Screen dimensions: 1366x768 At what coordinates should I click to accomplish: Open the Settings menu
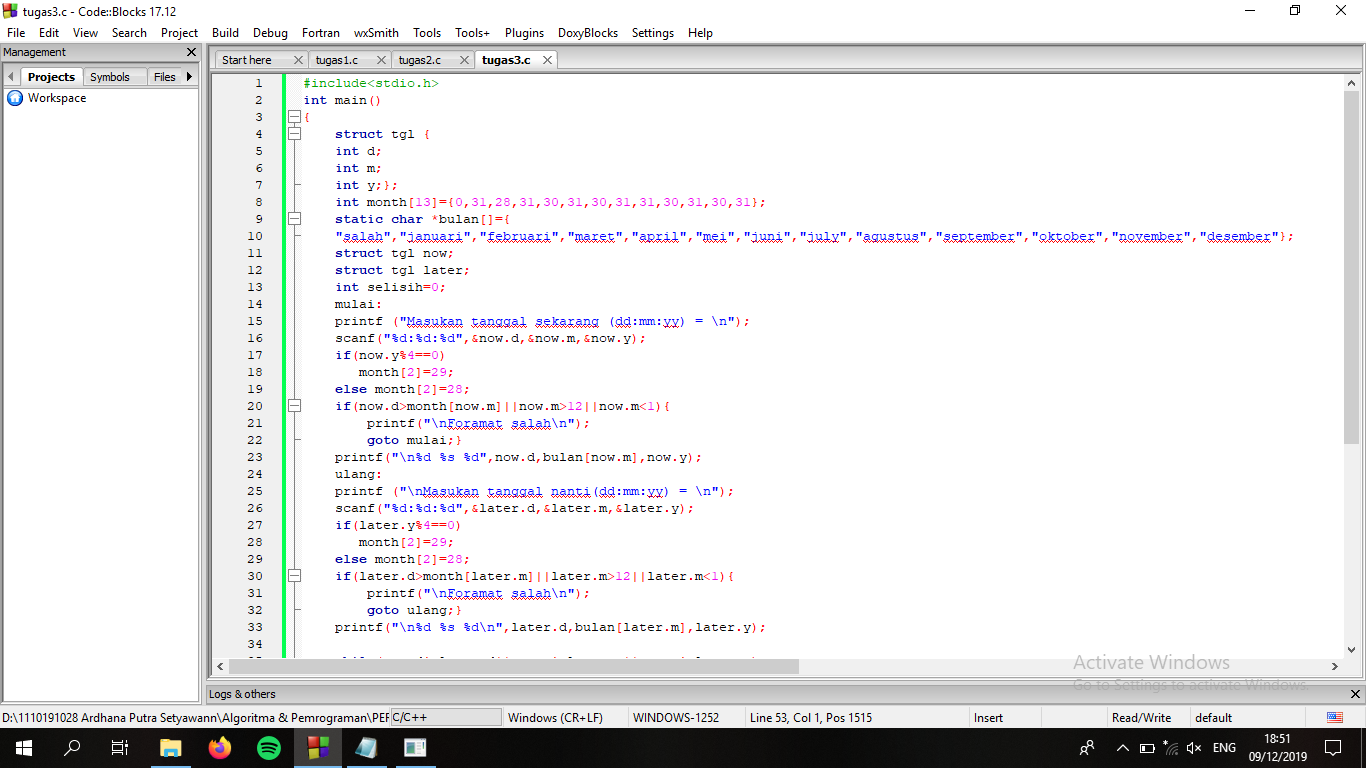pyautogui.click(x=653, y=33)
